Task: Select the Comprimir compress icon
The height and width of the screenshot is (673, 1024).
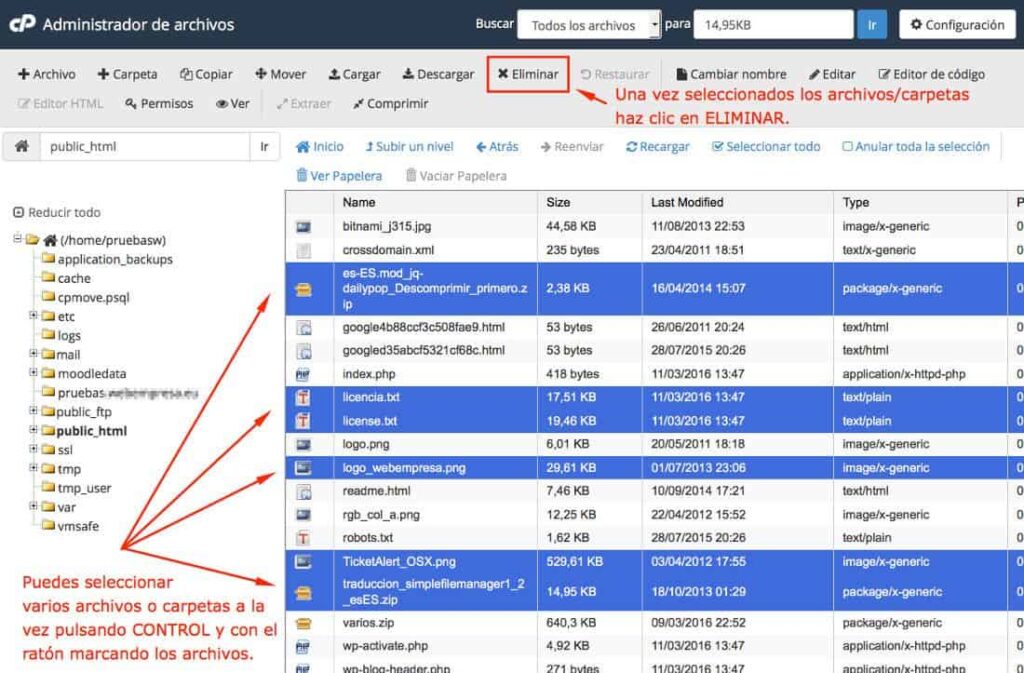Action: point(360,102)
